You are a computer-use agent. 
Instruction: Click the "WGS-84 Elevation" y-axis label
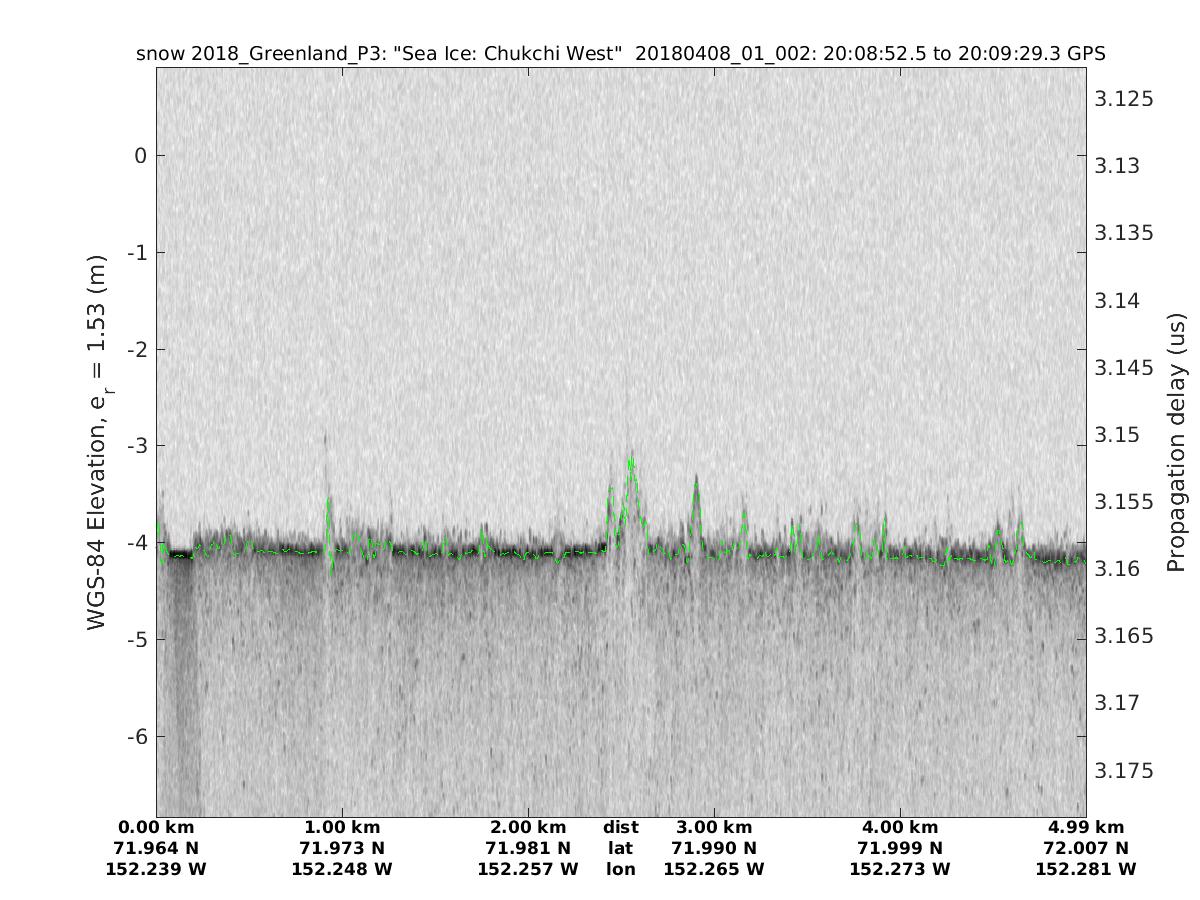click(97, 439)
